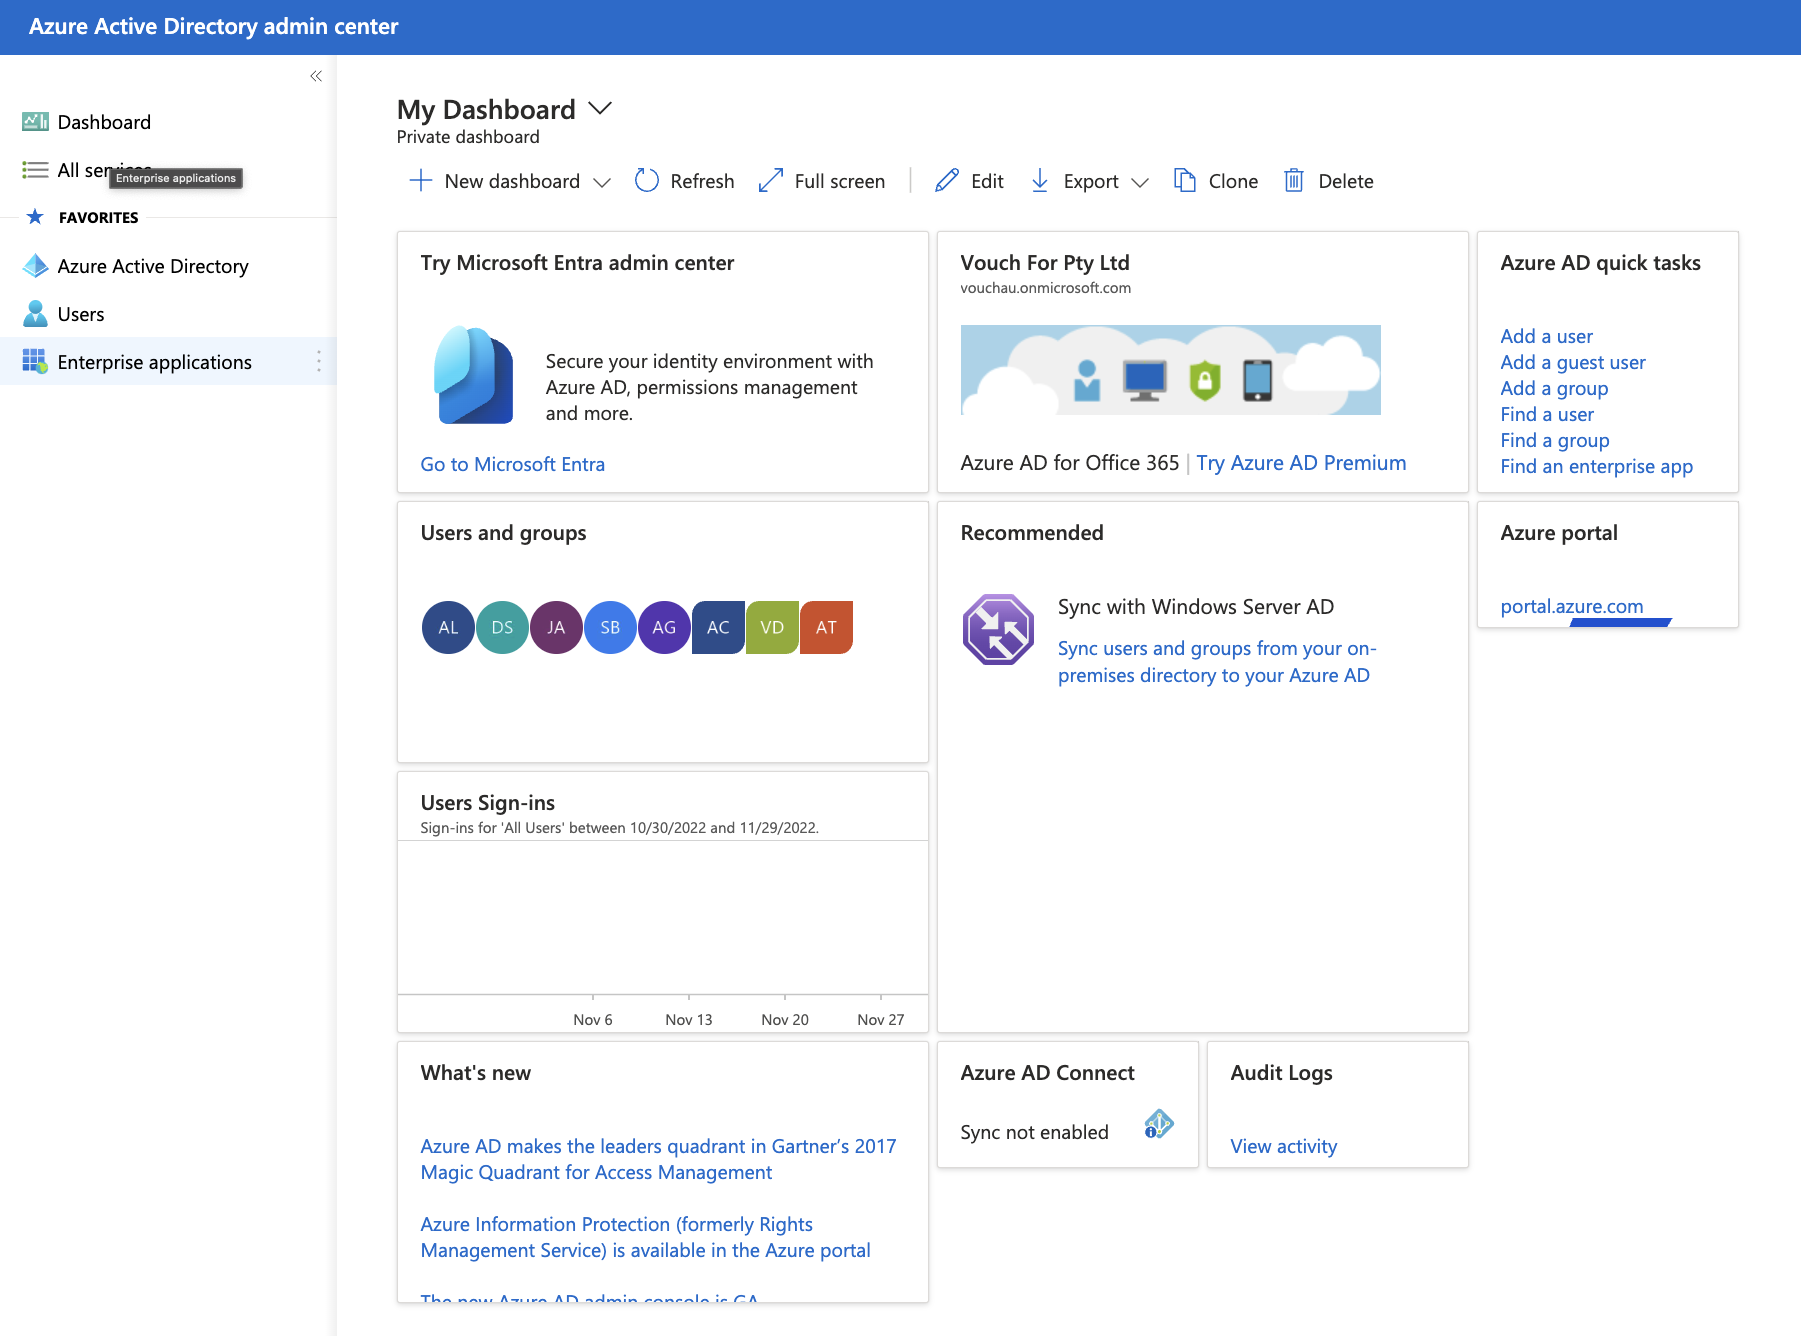This screenshot has width=1801, height=1336.
Task: Select the JA user avatar
Action: click(556, 627)
